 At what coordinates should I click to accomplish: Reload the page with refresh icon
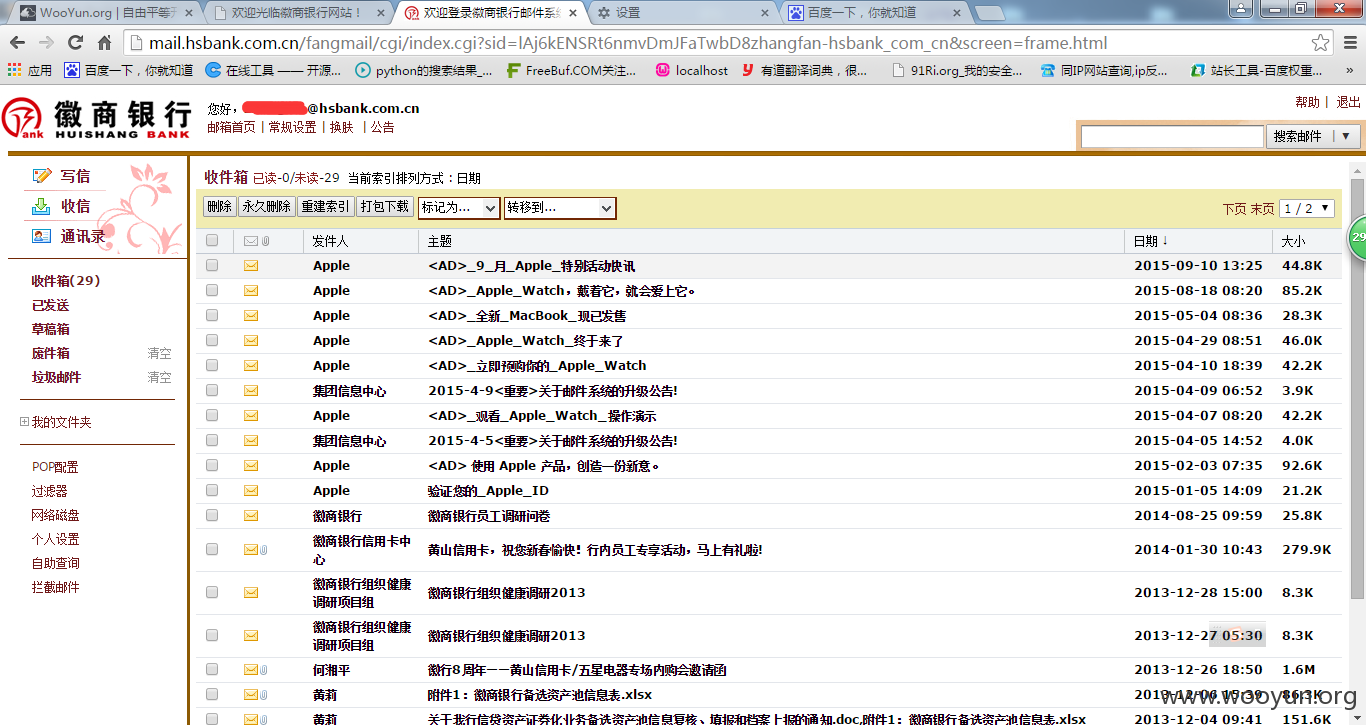[x=75, y=43]
